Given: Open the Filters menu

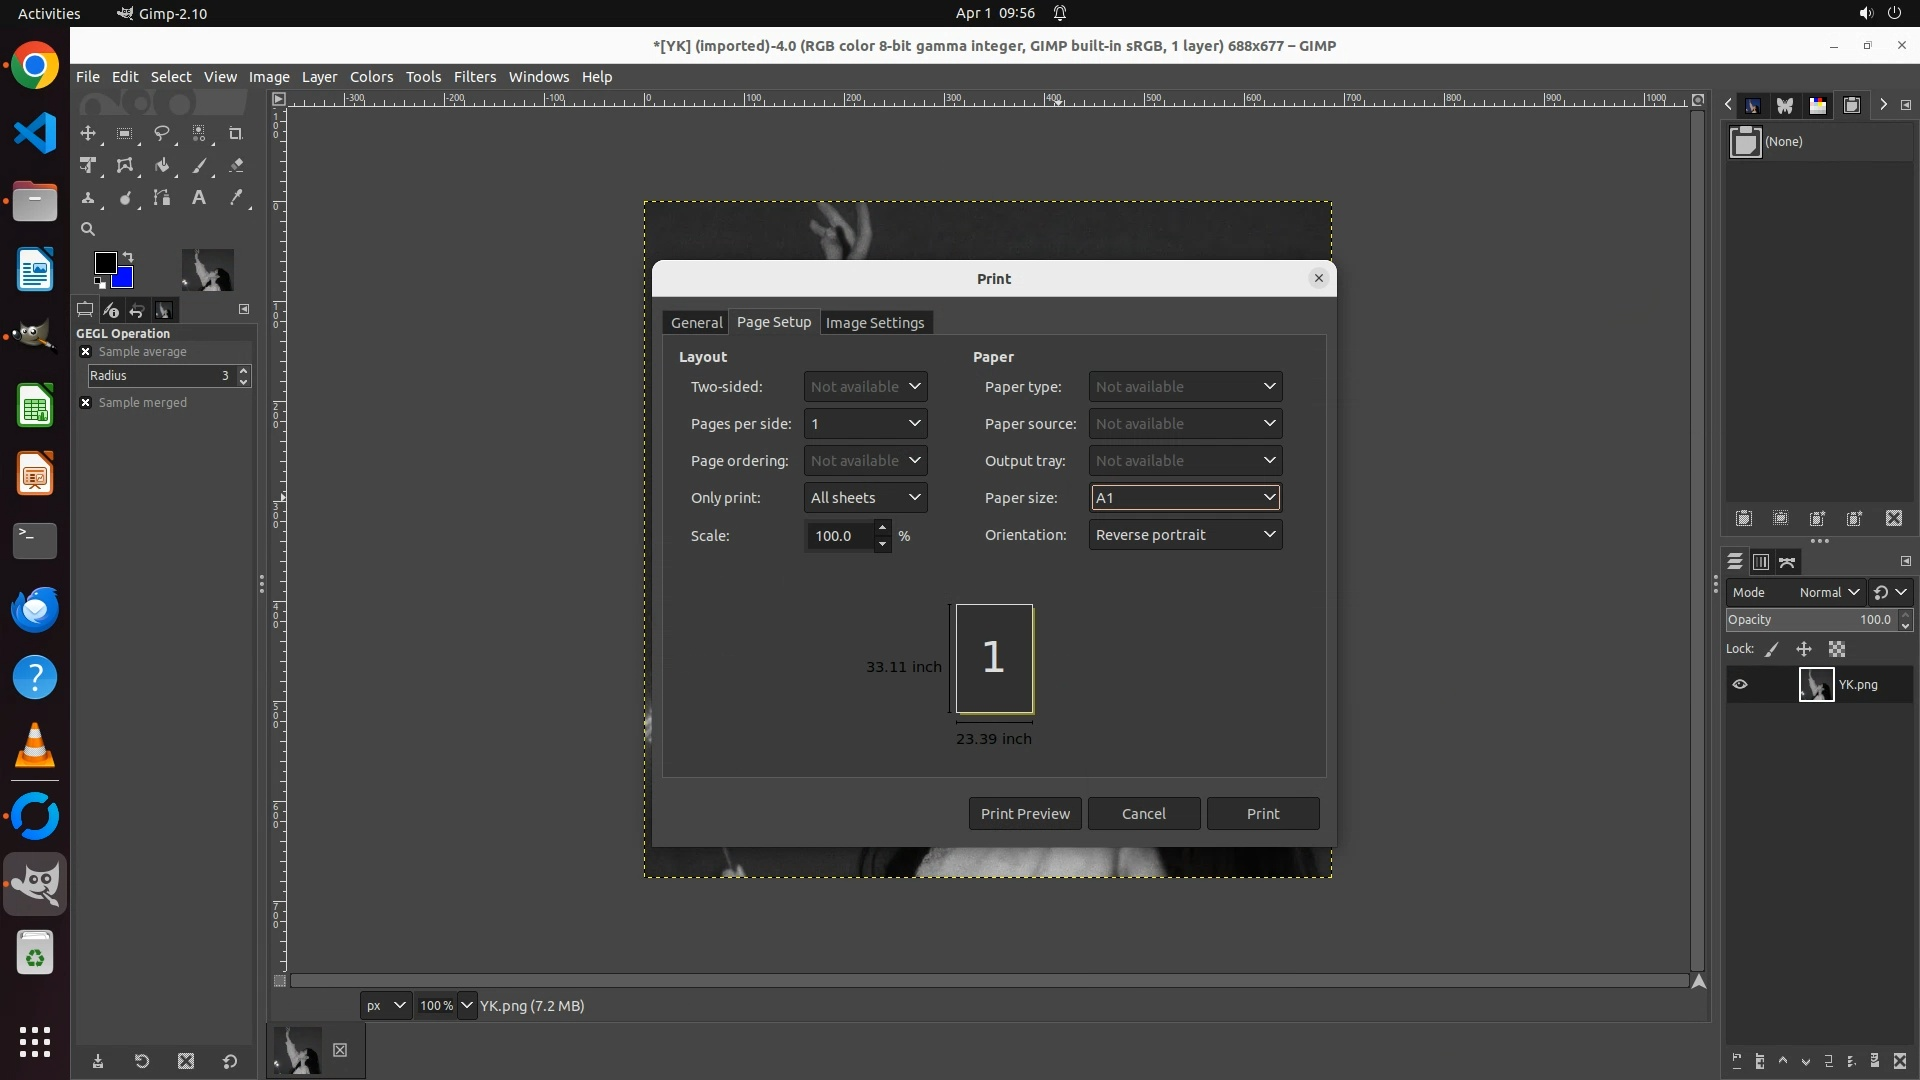Looking at the screenshot, I should click(474, 77).
